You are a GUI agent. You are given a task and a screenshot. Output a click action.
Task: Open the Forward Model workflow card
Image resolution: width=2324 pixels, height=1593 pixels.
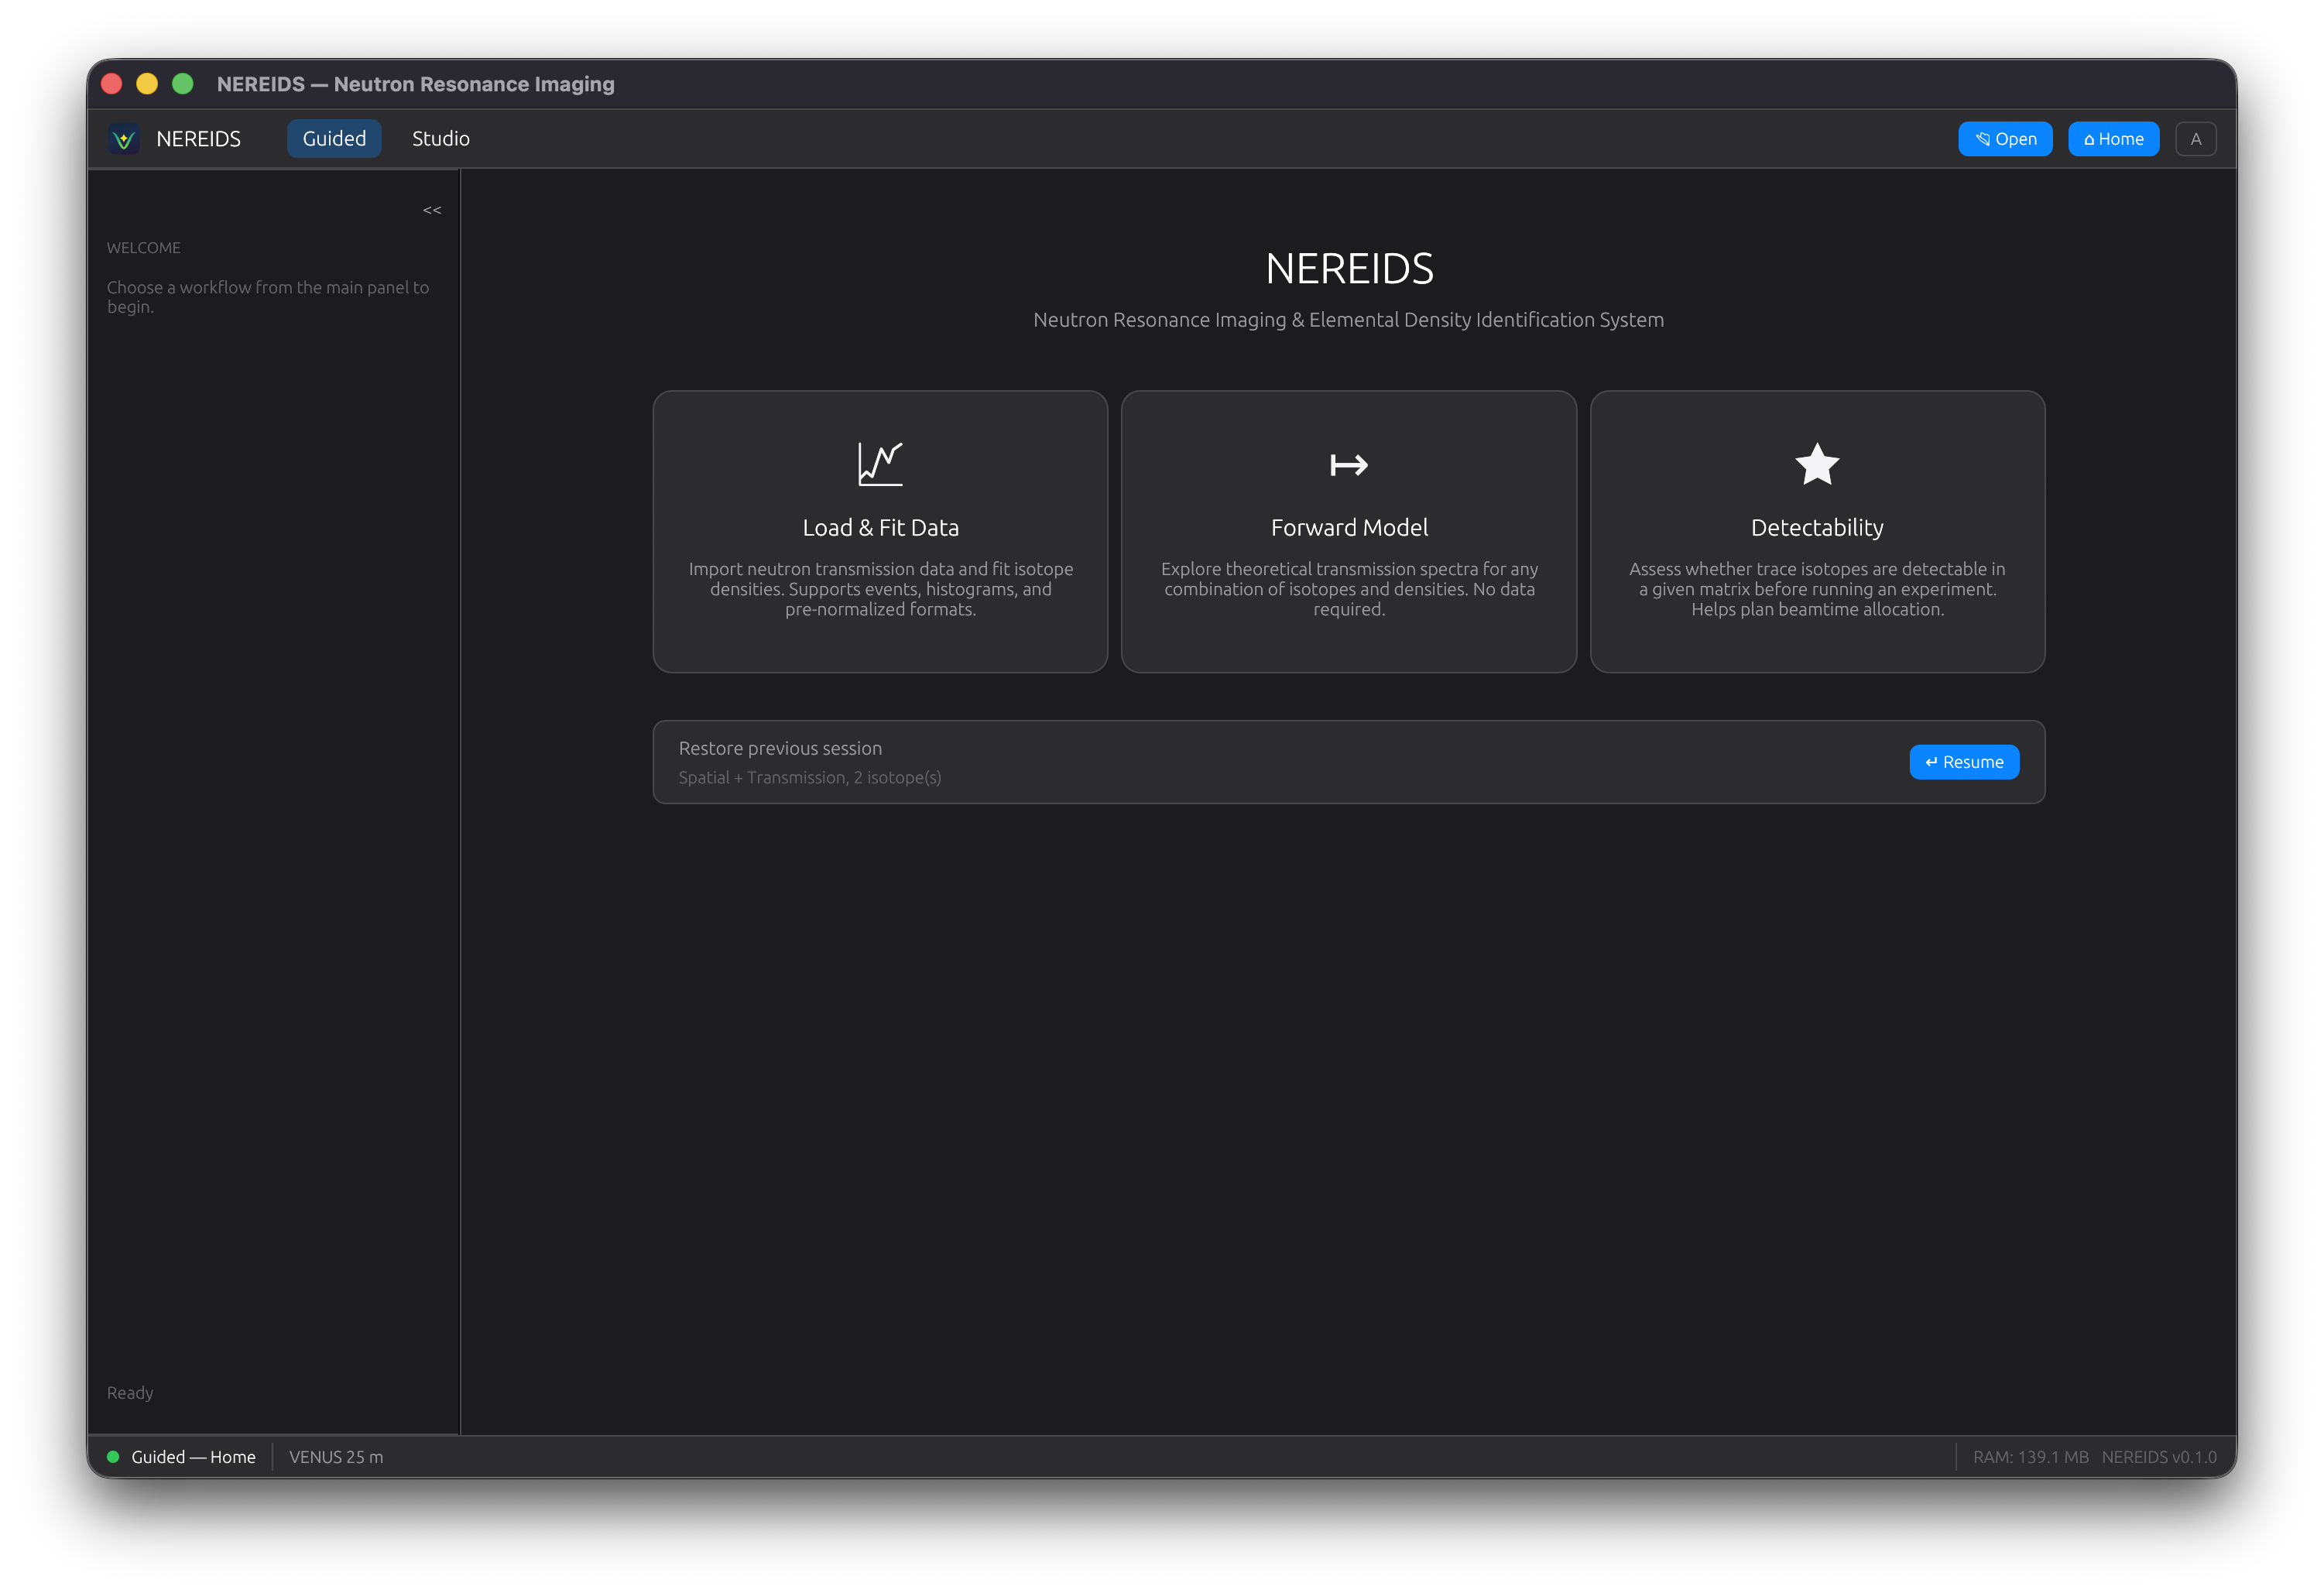coord(1348,531)
